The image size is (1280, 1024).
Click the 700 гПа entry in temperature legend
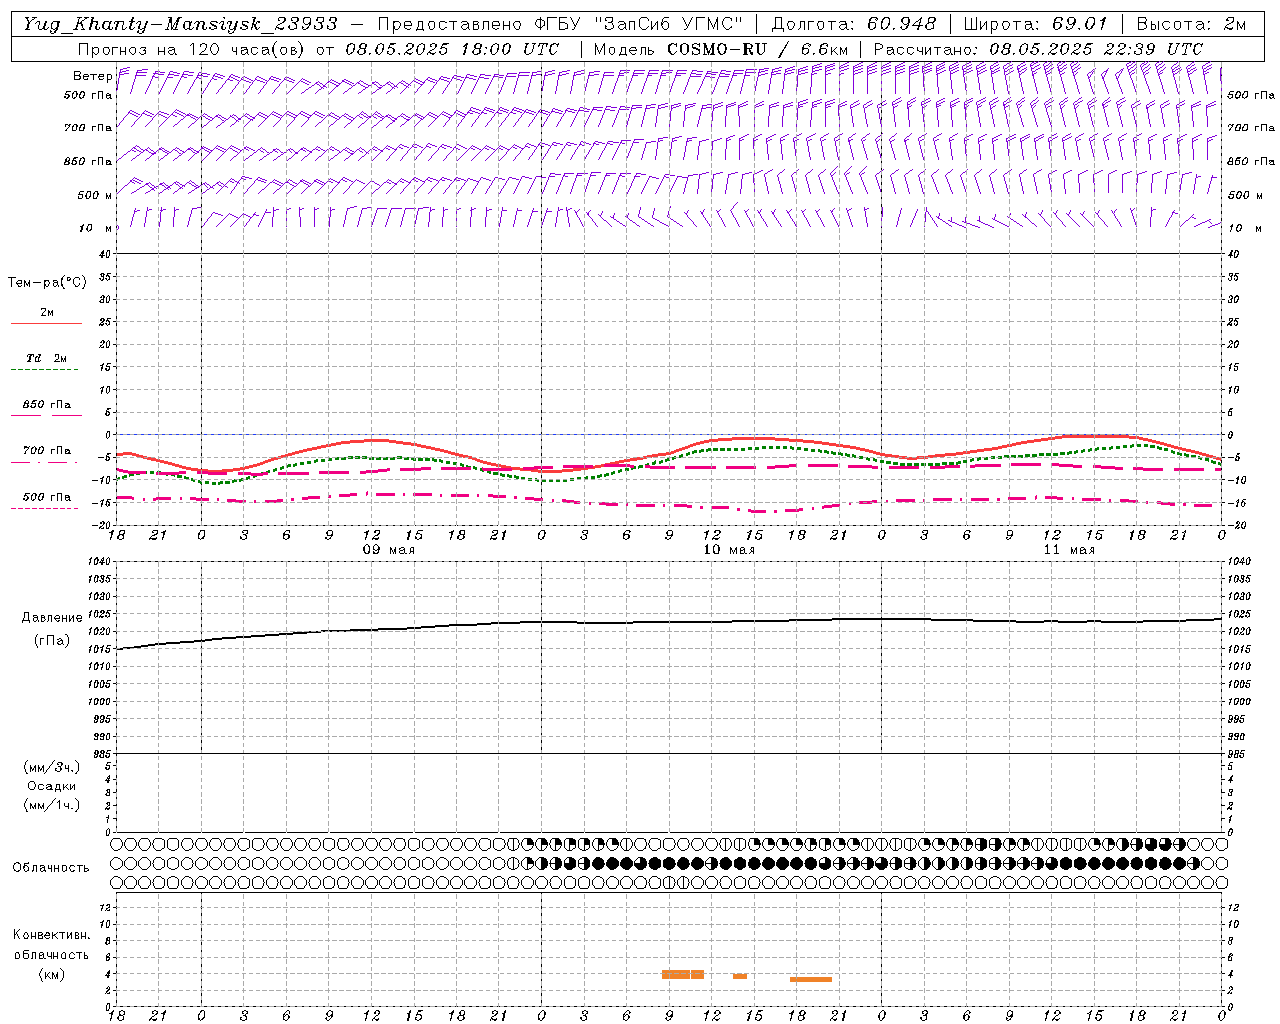pyautogui.click(x=47, y=451)
